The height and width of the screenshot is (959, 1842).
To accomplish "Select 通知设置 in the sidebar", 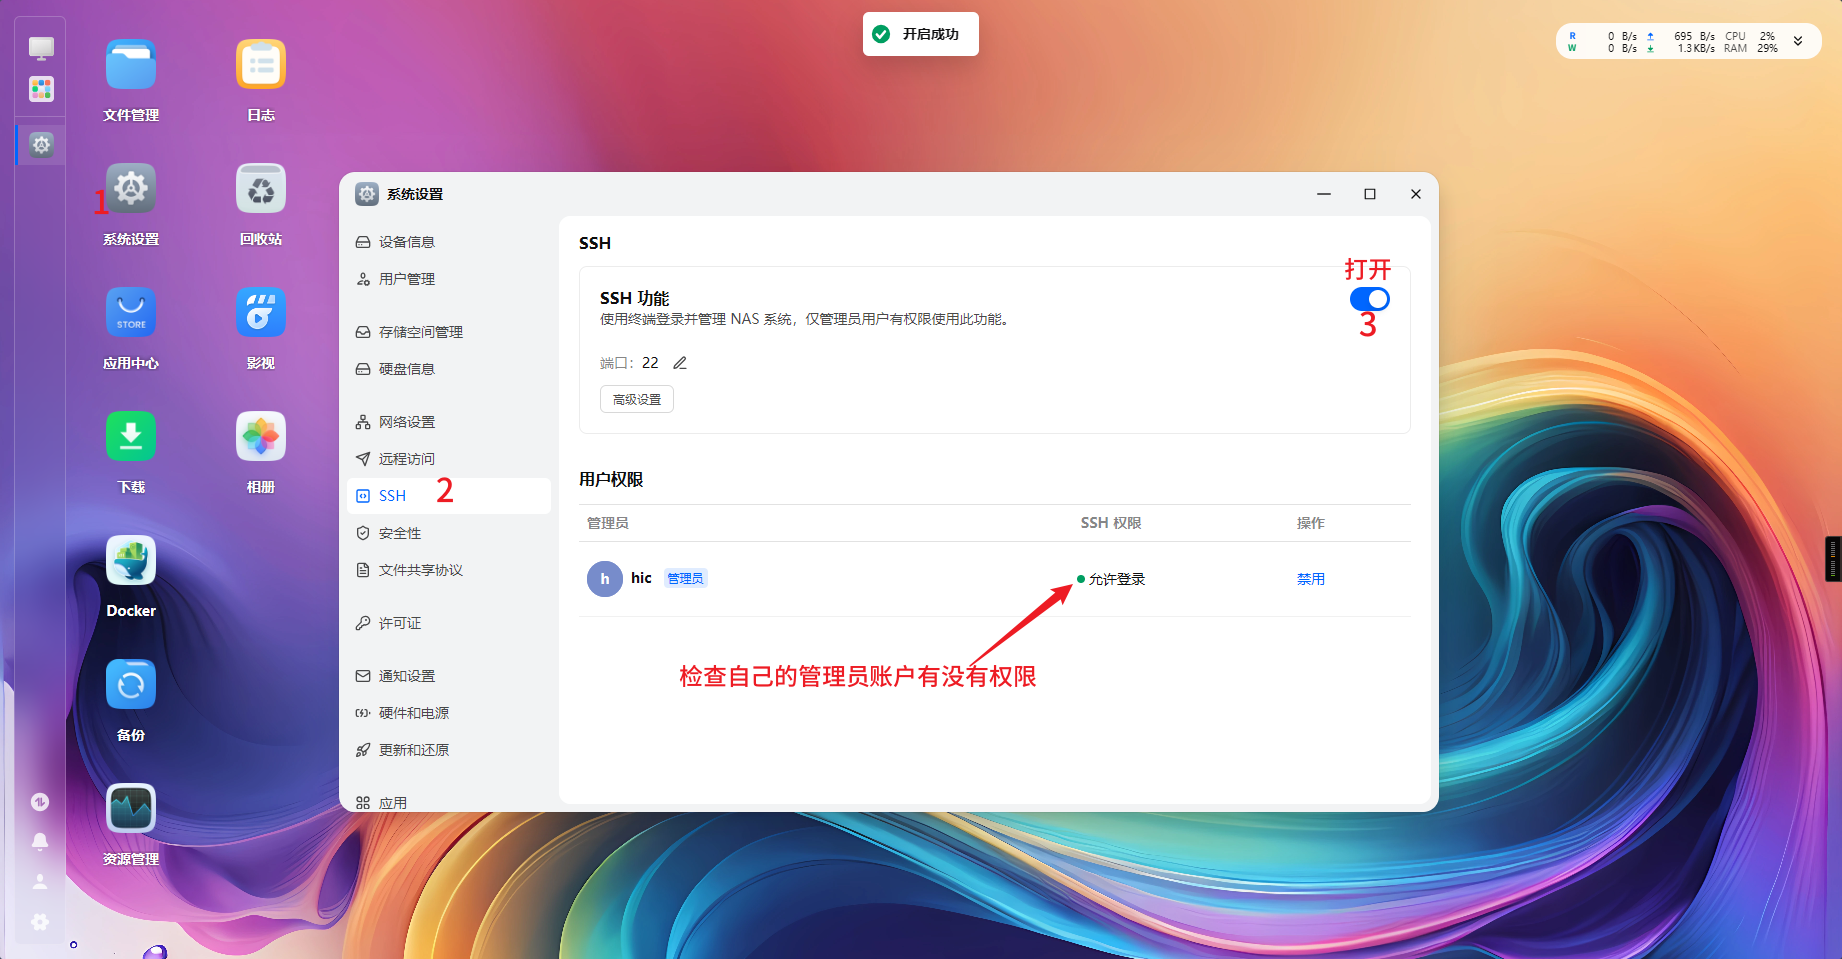I will point(449,676).
